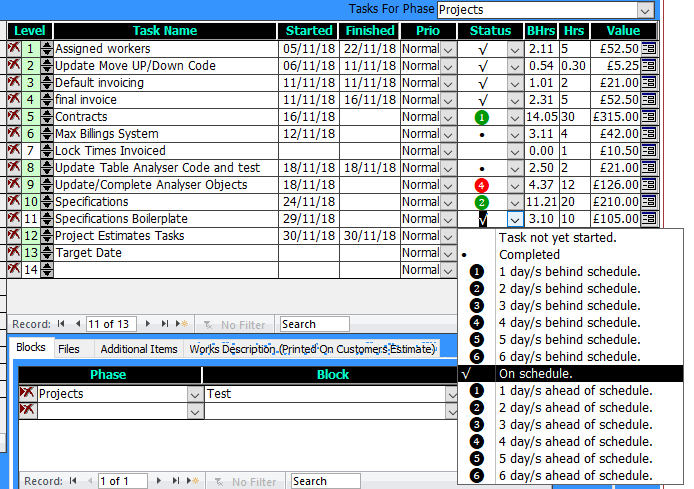Screen dimensions: 694x489
Task: Create new block record
Action: (193, 481)
